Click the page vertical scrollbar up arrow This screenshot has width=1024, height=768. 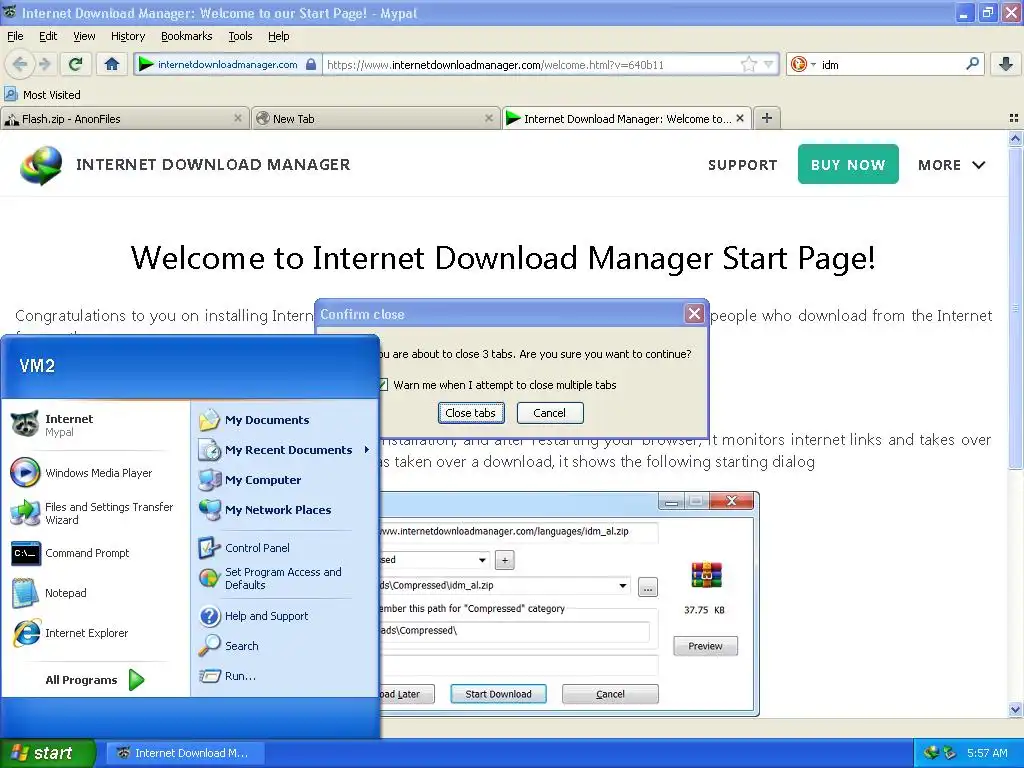pos(1015,138)
